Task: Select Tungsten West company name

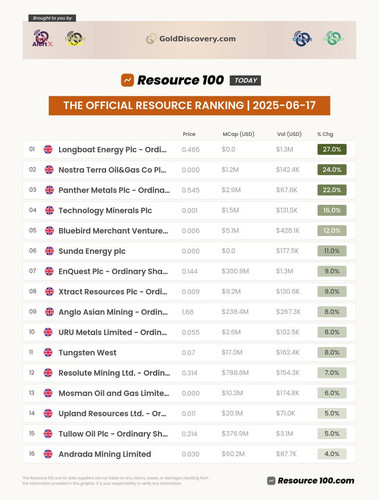Action: 87,353
